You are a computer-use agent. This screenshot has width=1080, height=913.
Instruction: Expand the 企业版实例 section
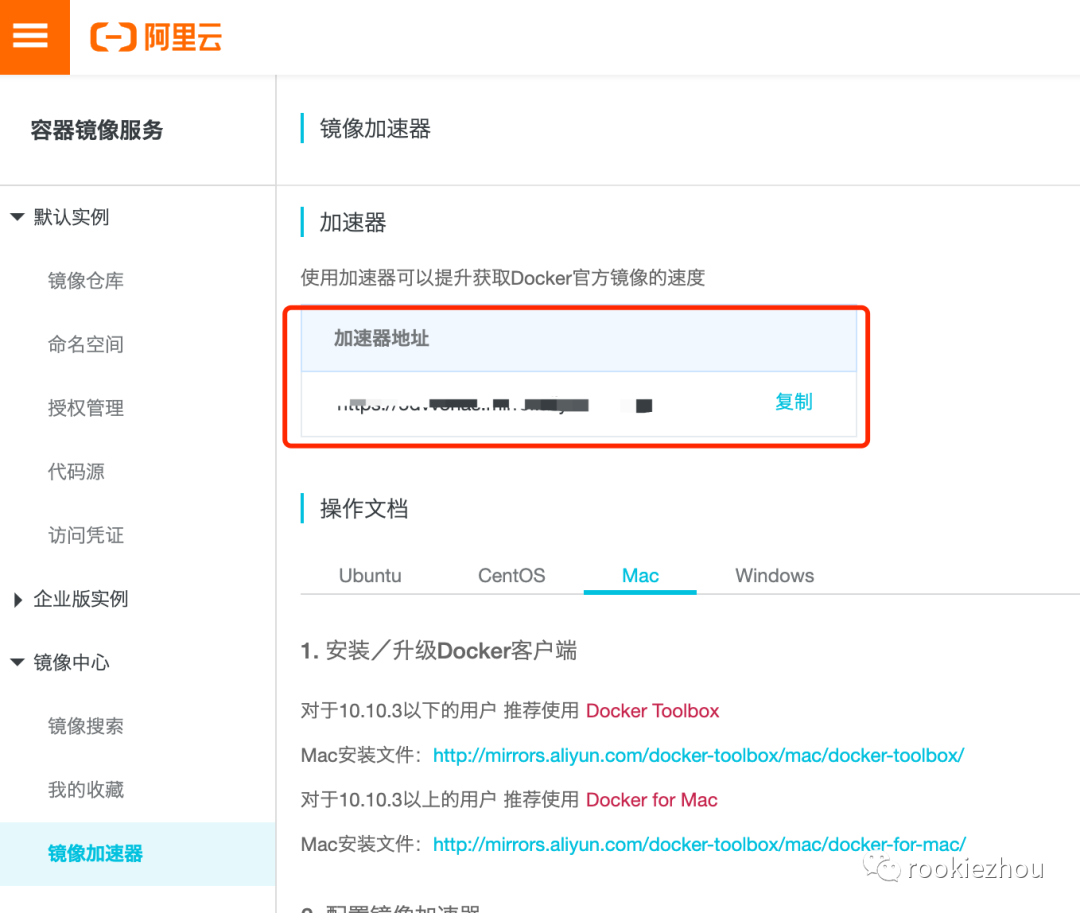coord(18,599)
